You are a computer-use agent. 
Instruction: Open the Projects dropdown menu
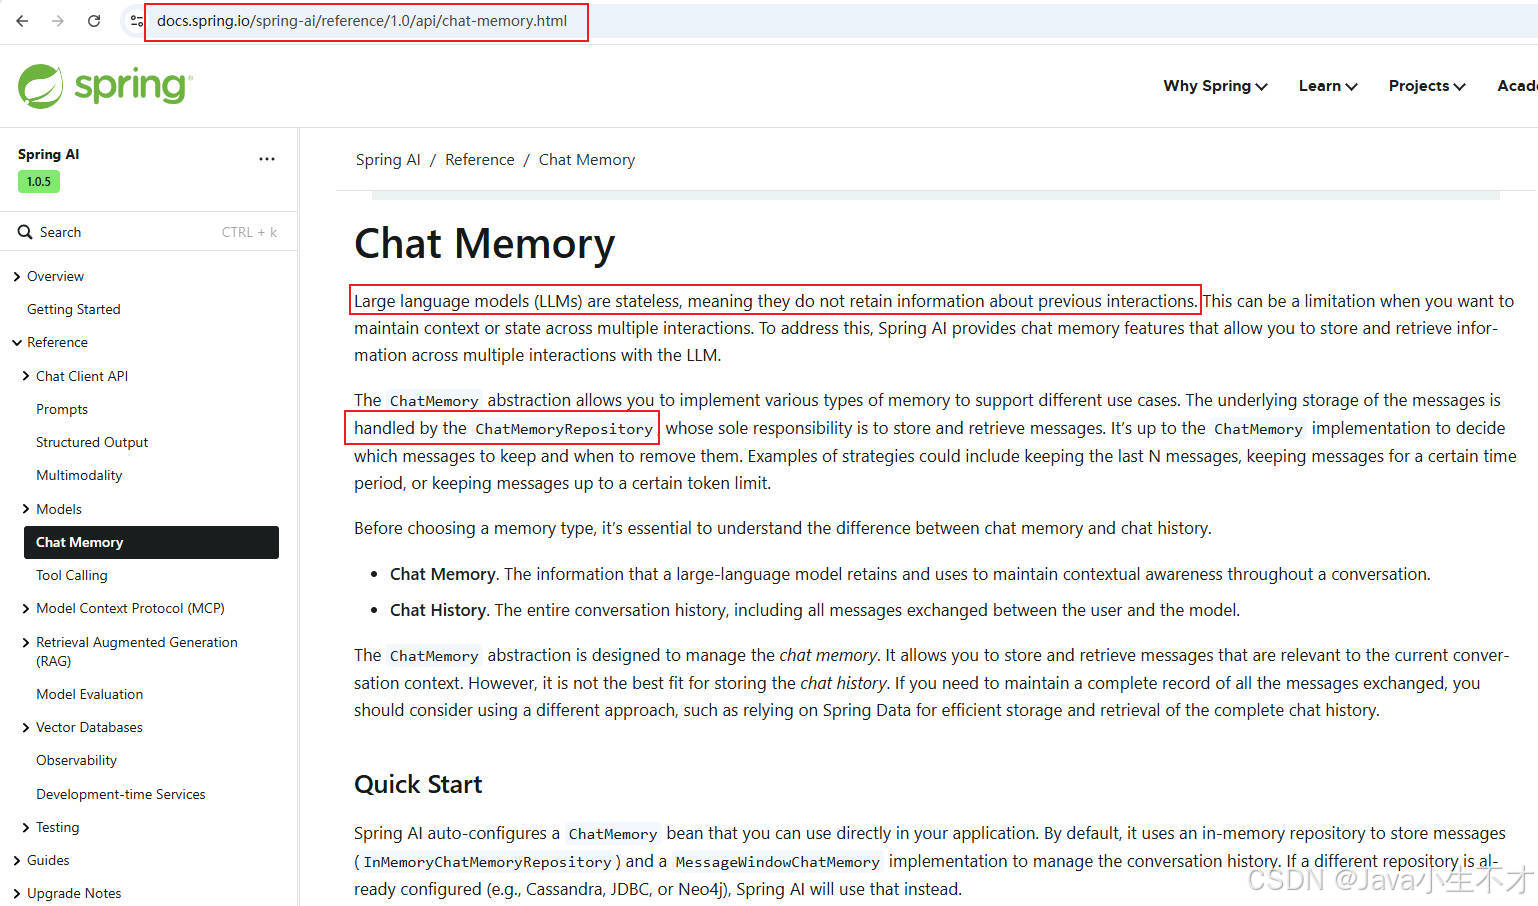1427,86
